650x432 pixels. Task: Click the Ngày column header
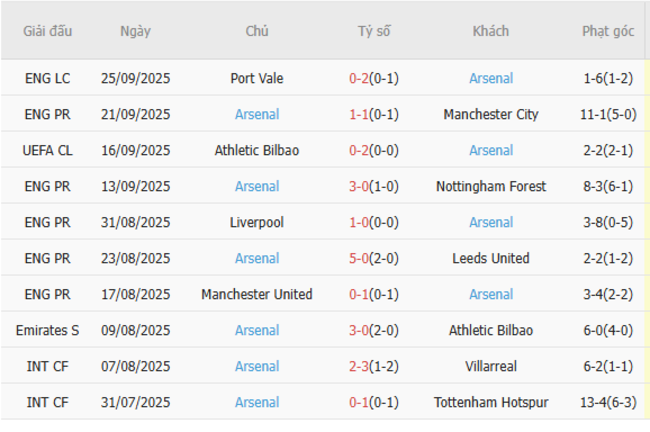click(x=135, y=31)
